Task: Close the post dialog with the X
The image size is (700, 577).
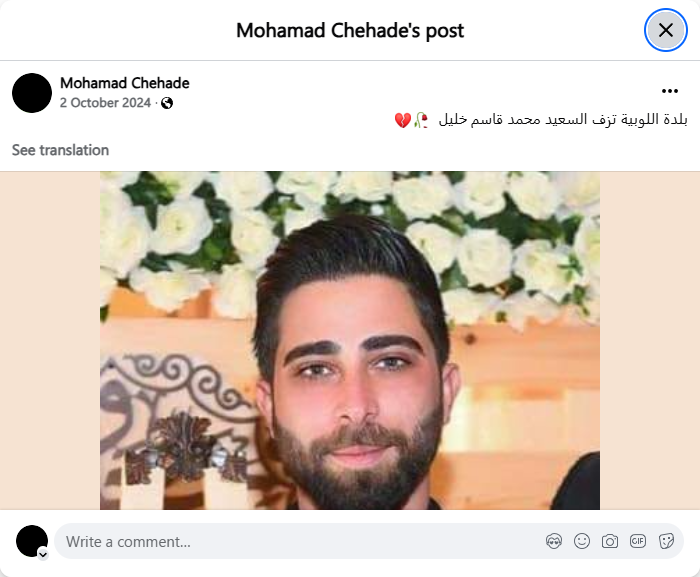Action: tap(666, 30)
